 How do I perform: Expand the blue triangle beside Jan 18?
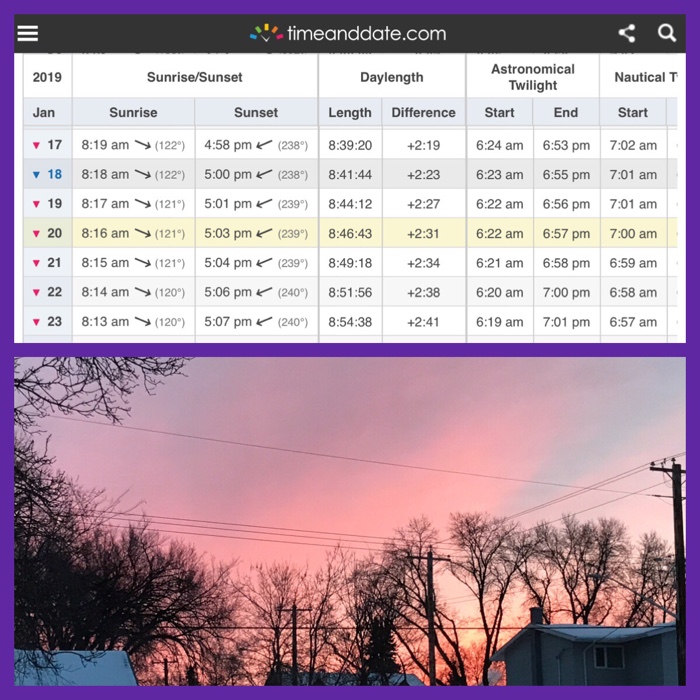pyautogui.click(x=36, y=175)
